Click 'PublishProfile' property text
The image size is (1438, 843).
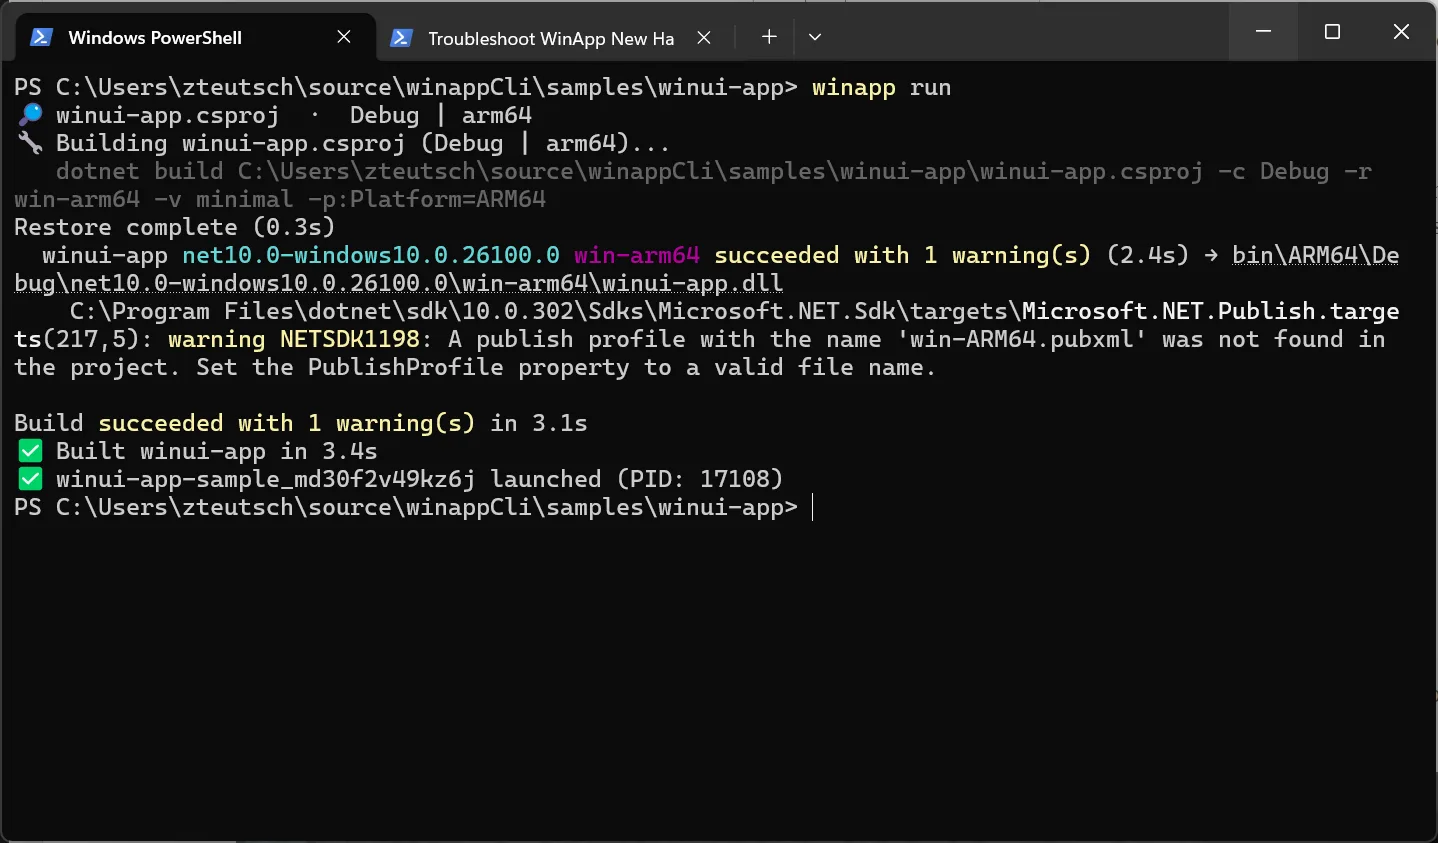point(406,367)
